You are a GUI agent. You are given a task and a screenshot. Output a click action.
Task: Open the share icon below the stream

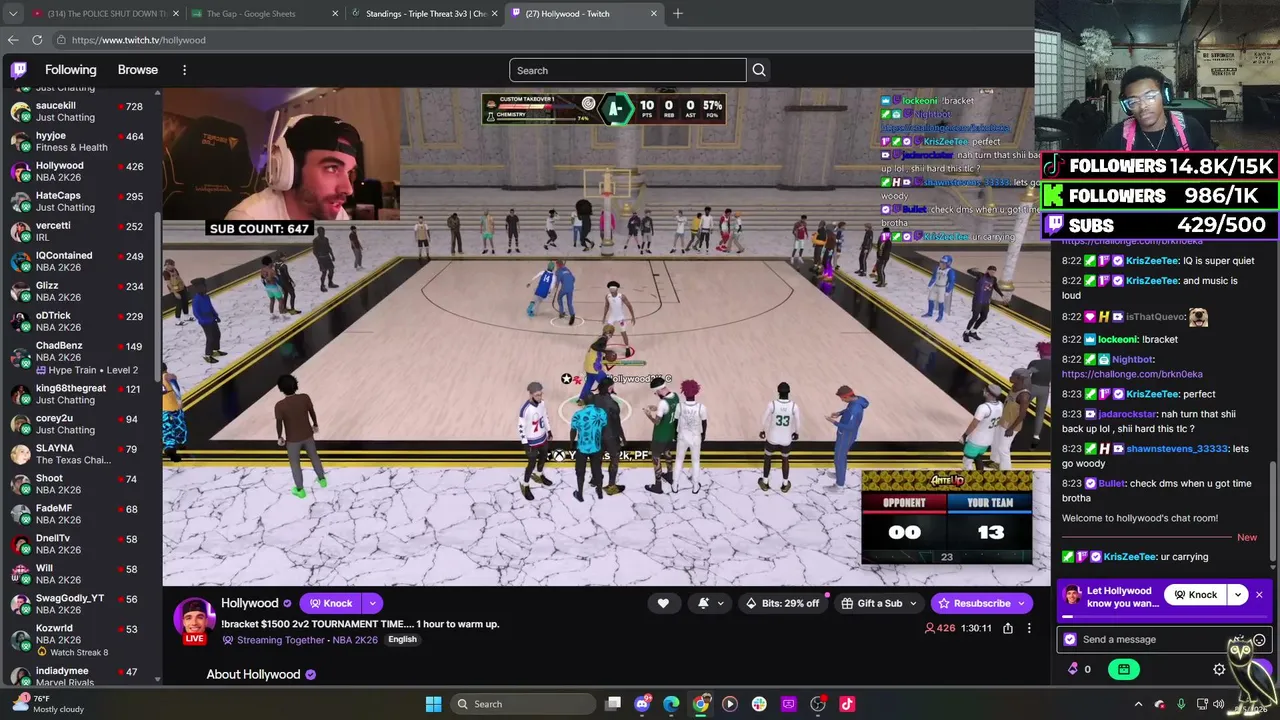[1008, 628]
